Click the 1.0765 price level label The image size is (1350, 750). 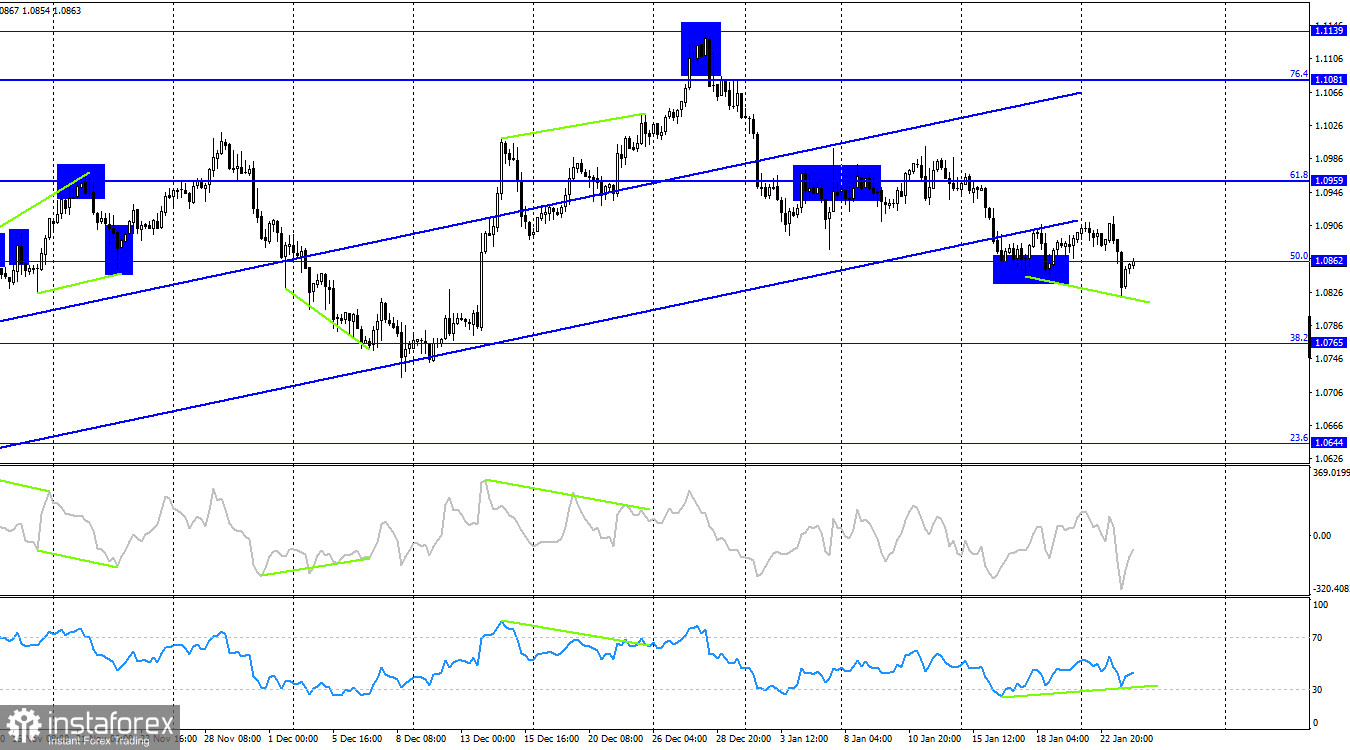pos(1328,342)
